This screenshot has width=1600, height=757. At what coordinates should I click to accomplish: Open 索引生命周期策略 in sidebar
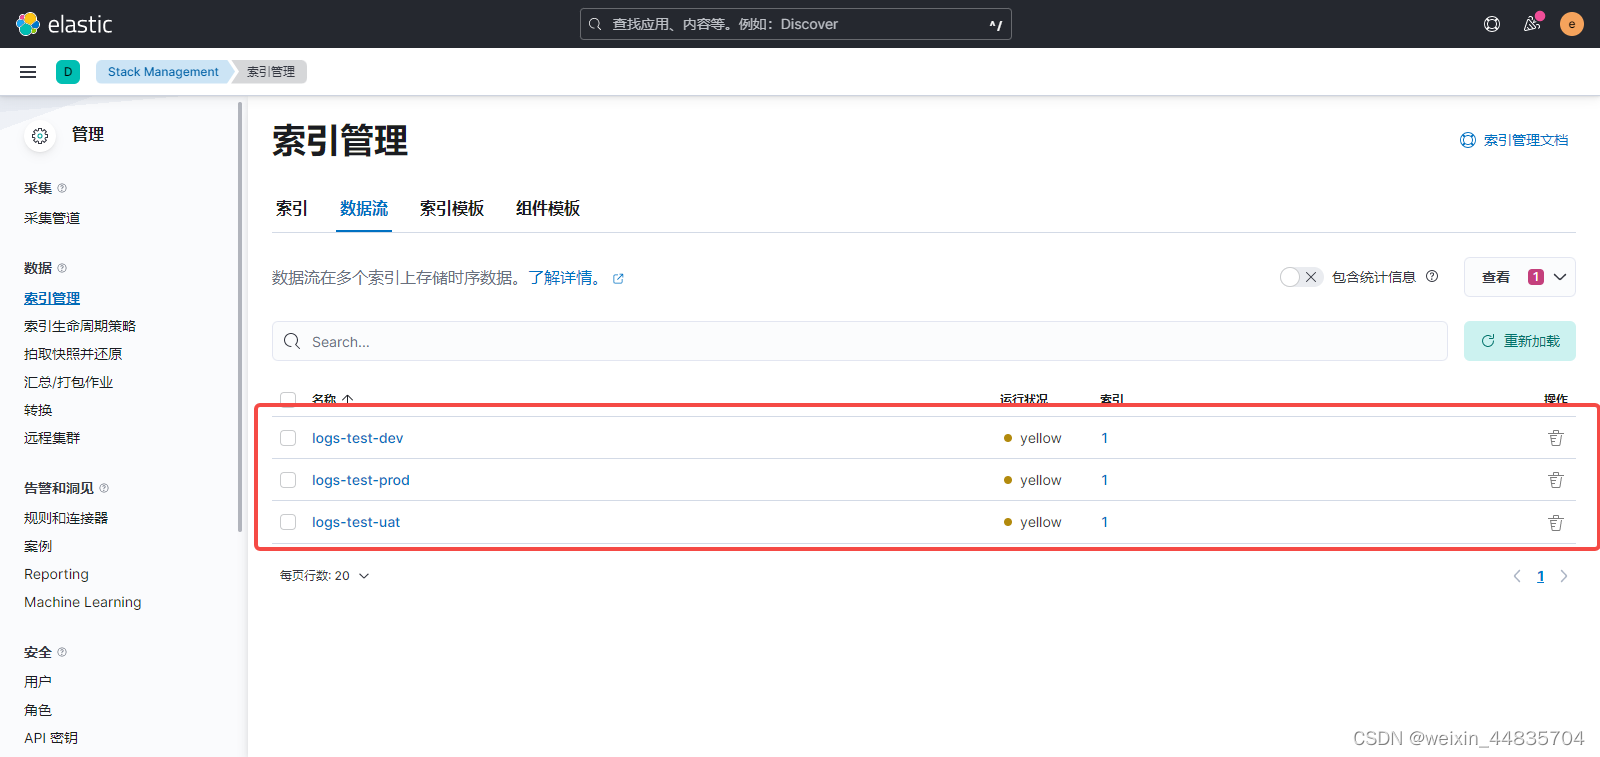tap(80, 326)
